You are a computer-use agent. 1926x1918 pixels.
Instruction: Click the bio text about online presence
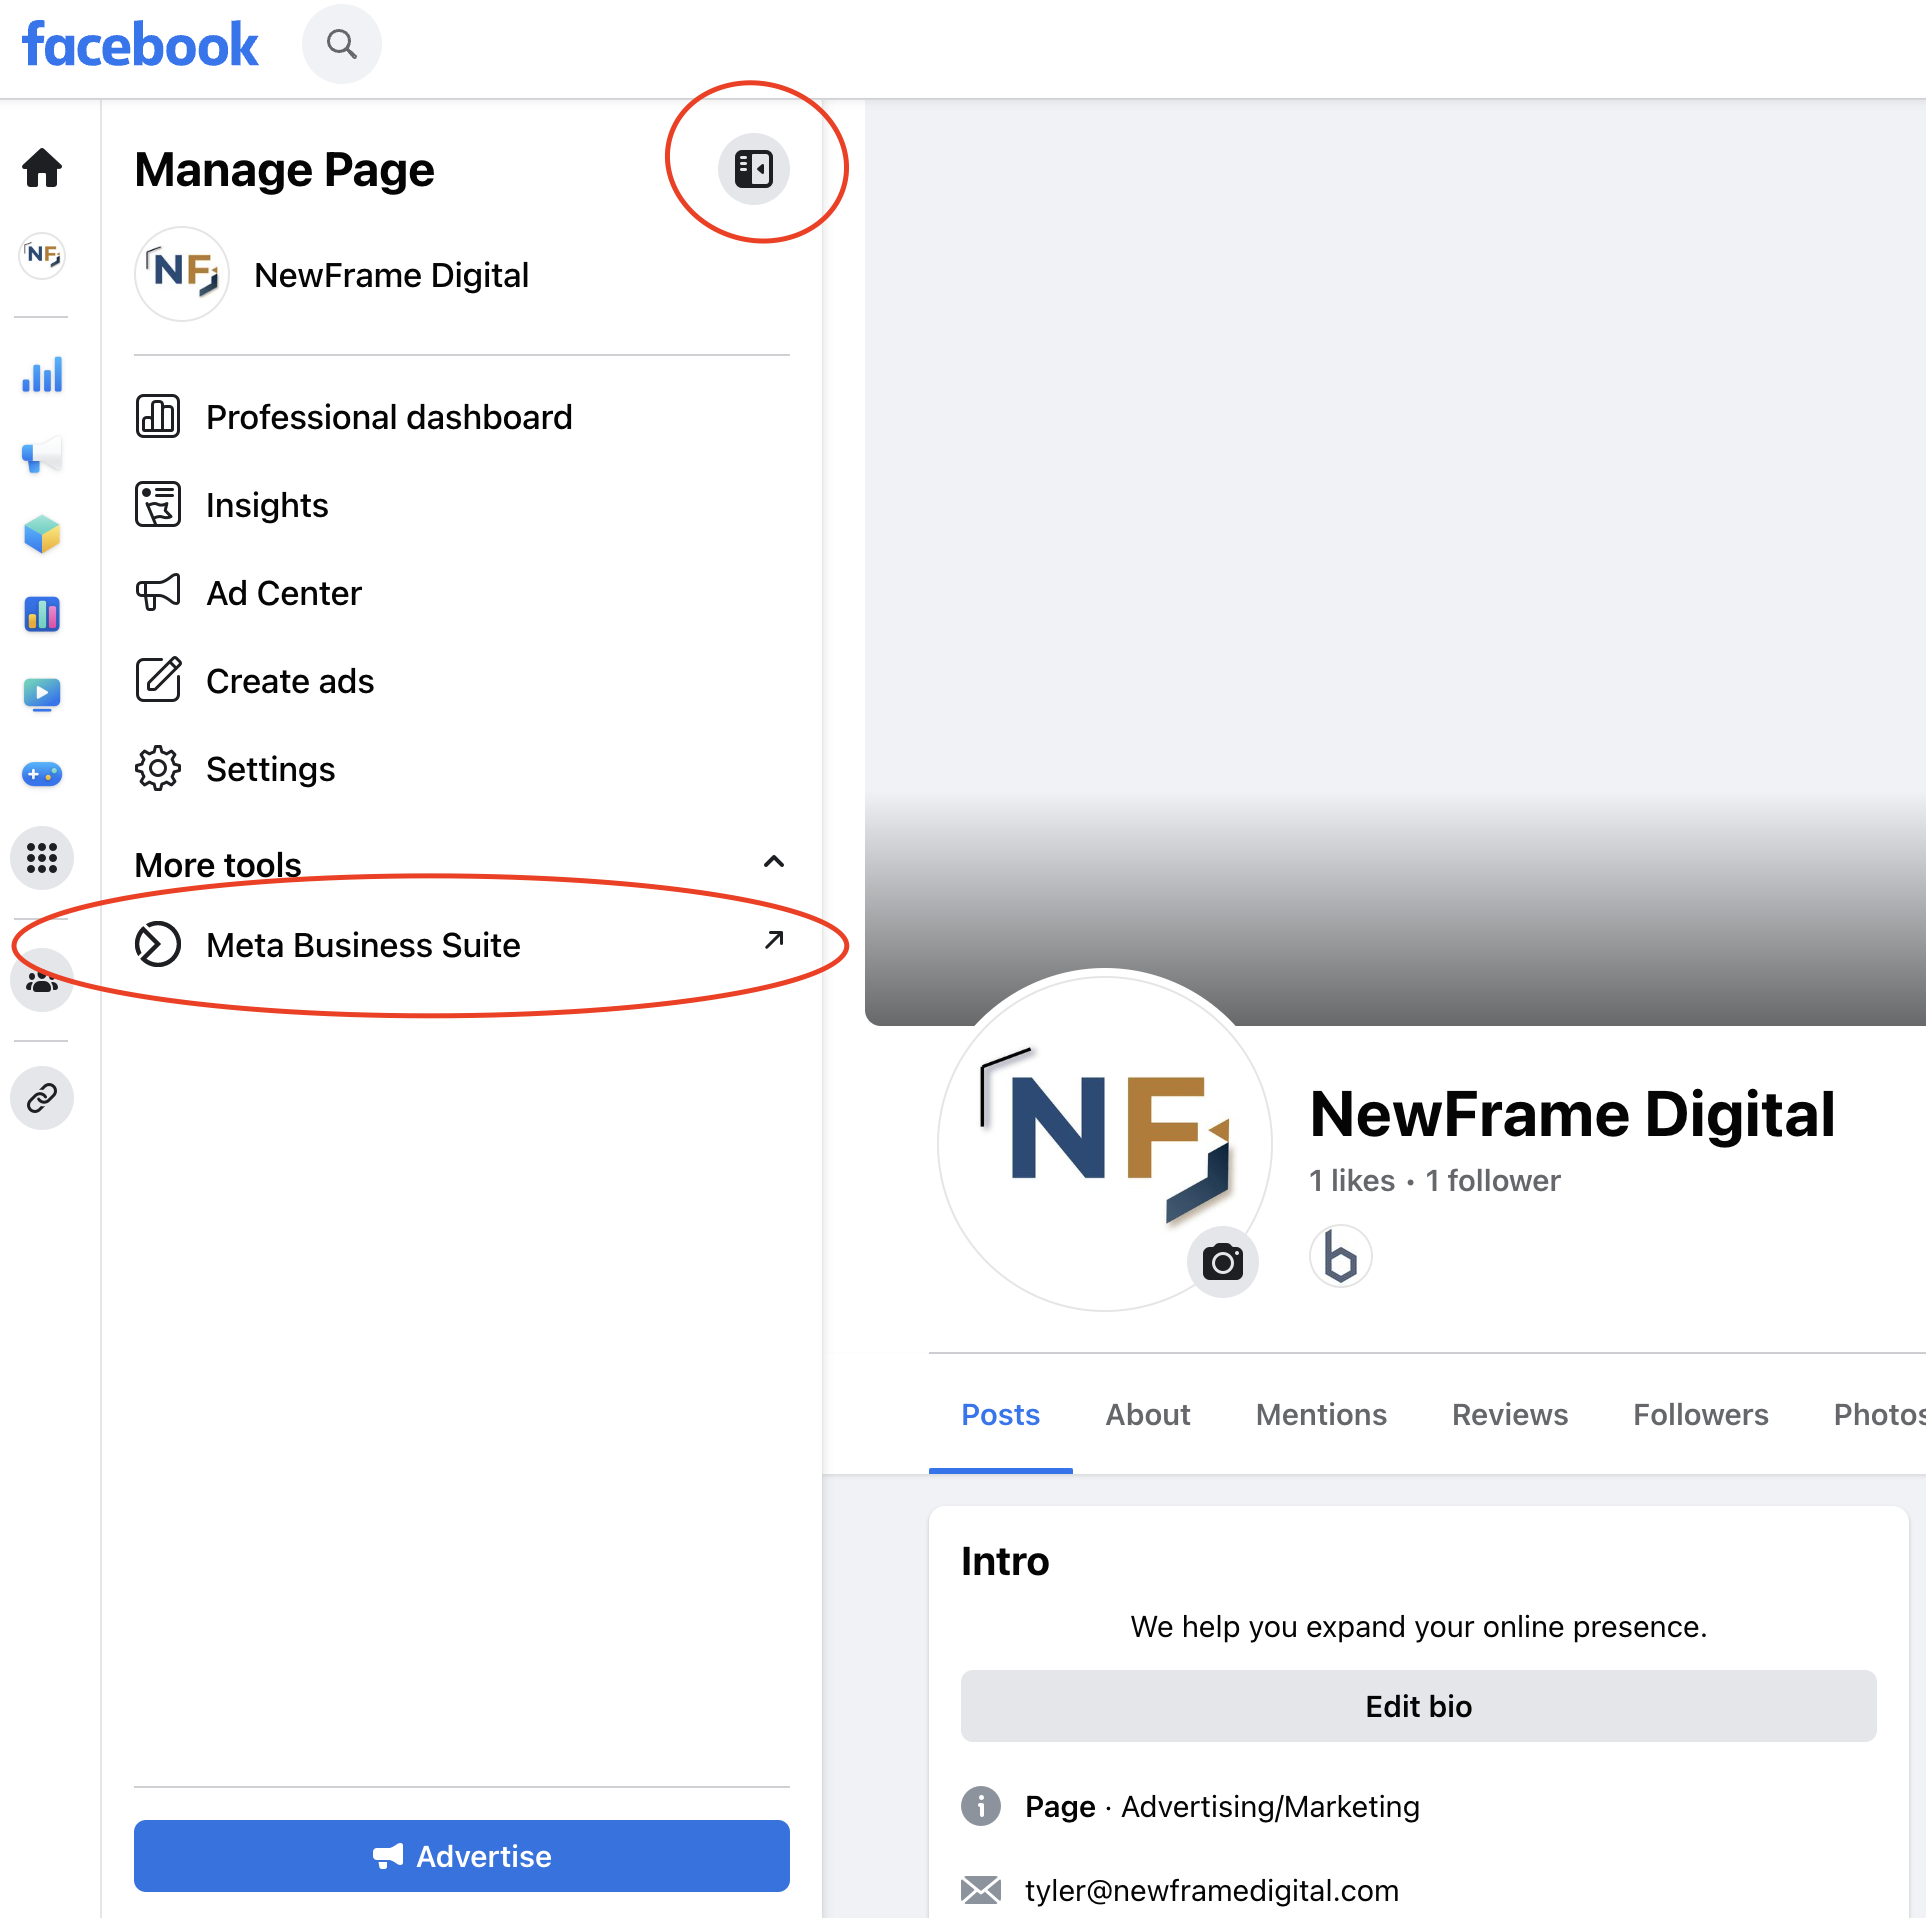pos(1418,1627)
